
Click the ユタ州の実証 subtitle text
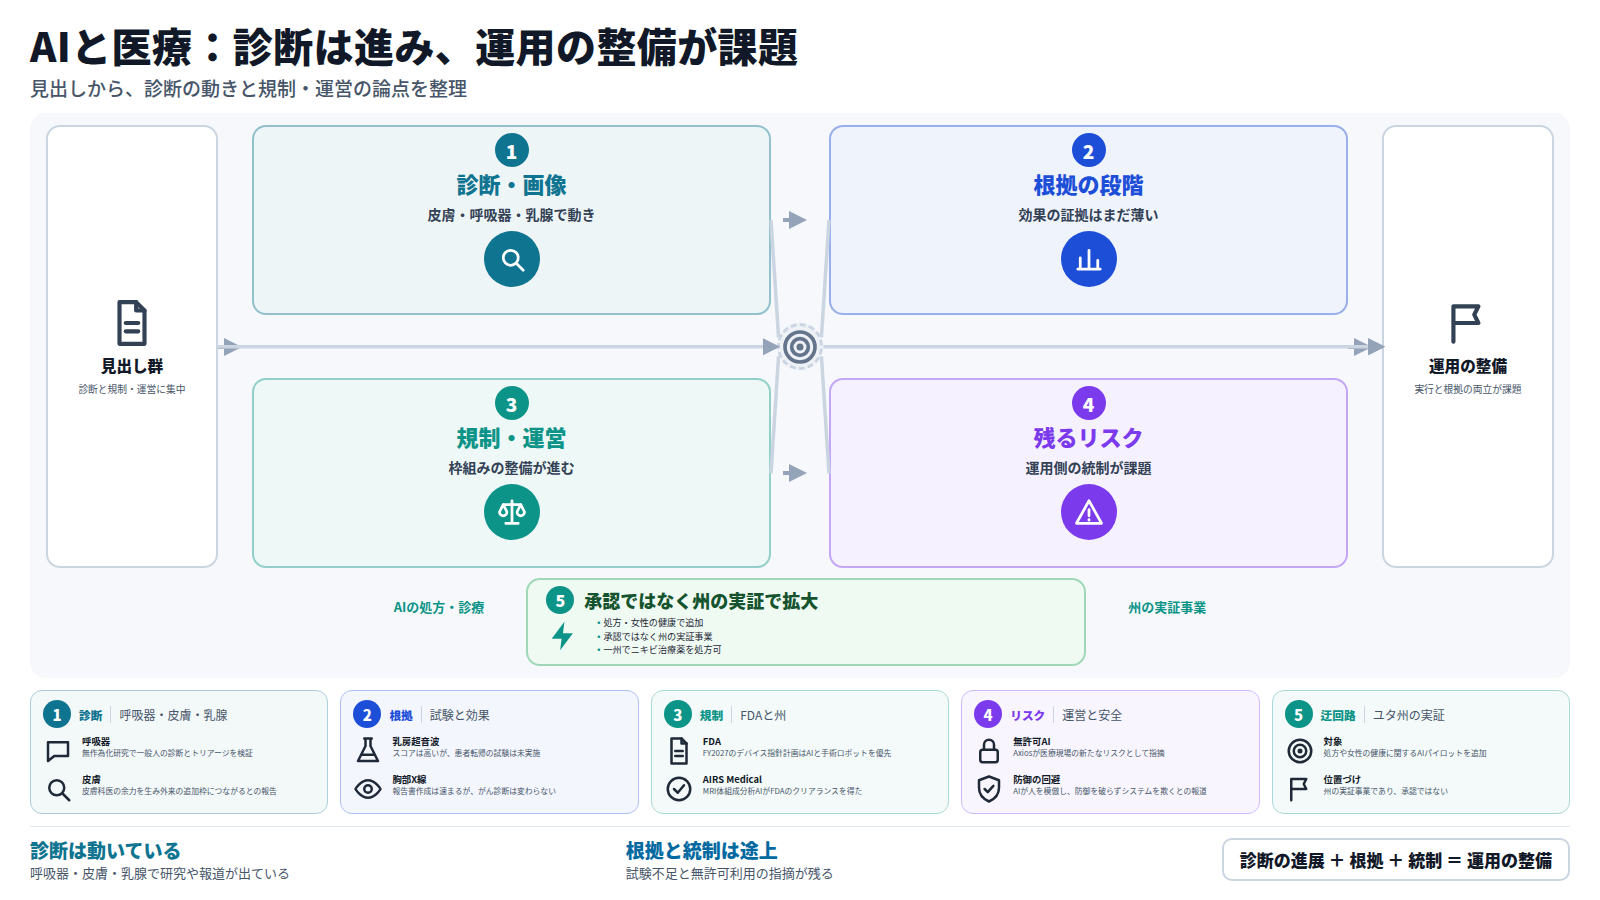pos(1409,715)
